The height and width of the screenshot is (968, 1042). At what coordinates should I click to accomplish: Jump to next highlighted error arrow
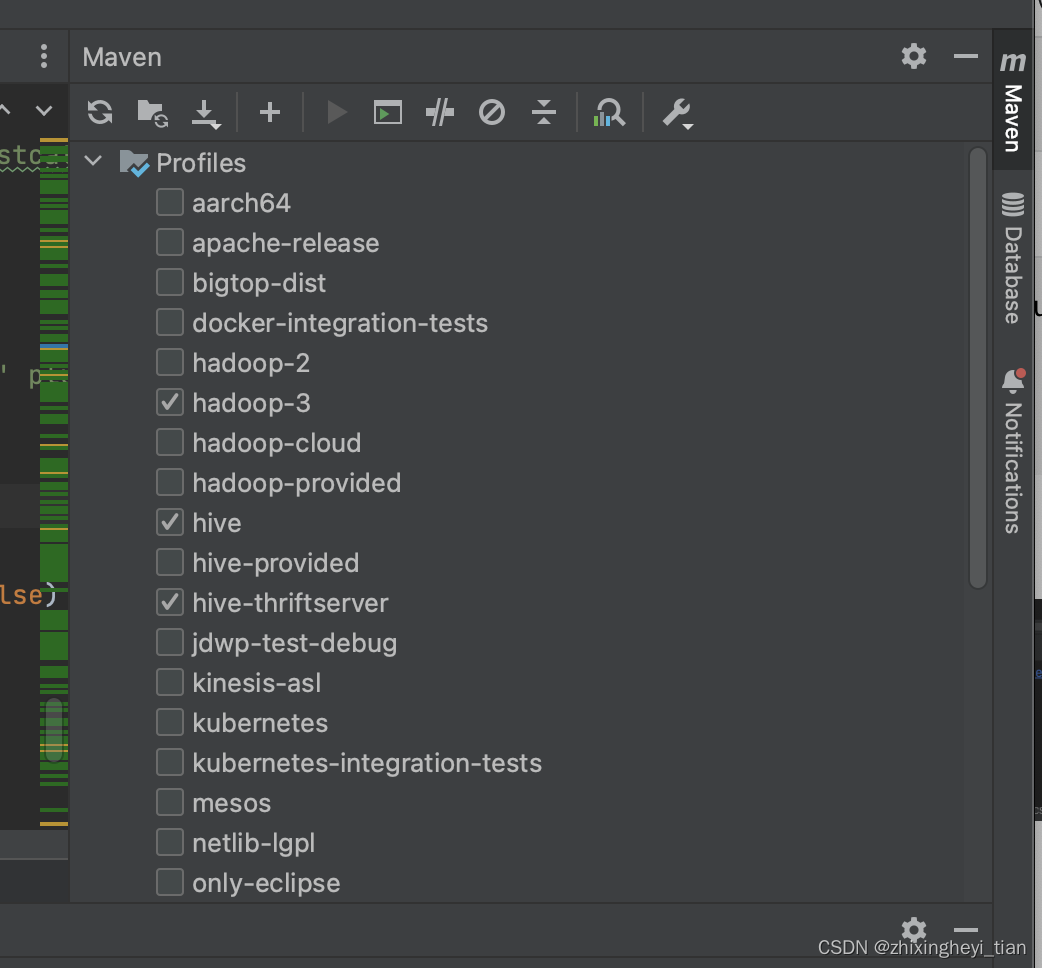click(44, 110)
